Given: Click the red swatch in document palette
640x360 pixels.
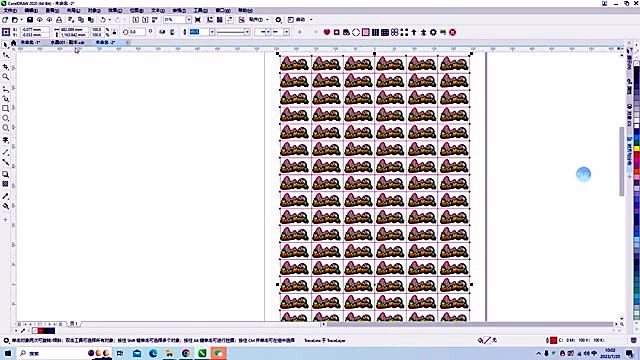Looking at the screenshot, I should (x=40, y=331).
